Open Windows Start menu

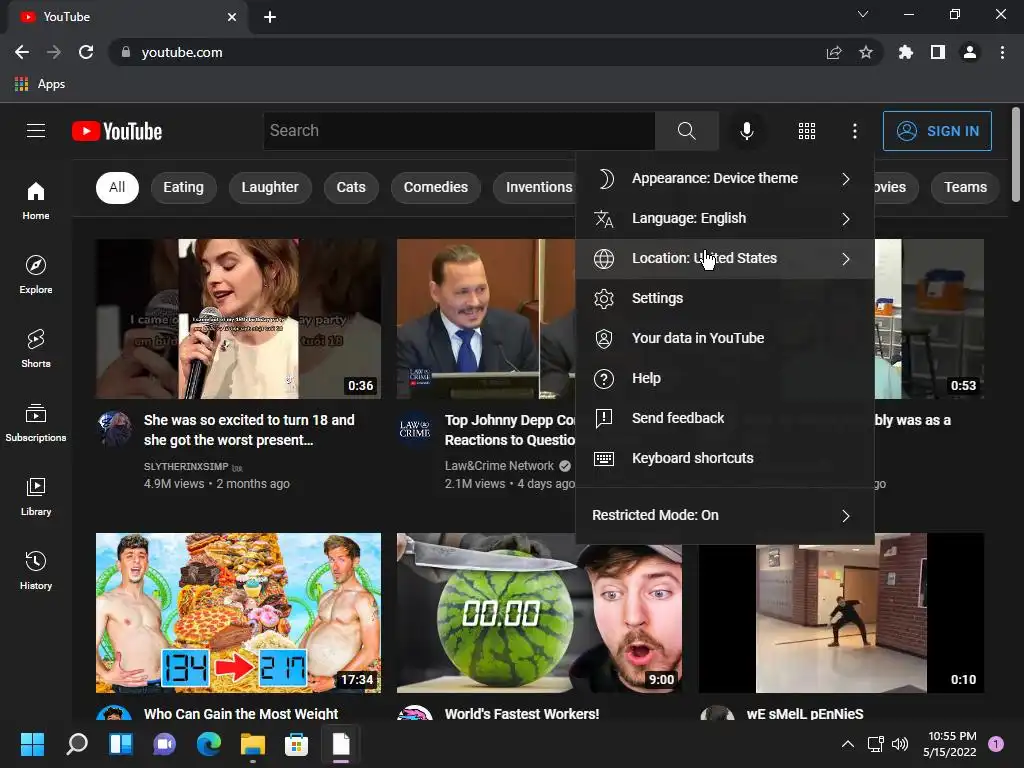coord(32,744)
